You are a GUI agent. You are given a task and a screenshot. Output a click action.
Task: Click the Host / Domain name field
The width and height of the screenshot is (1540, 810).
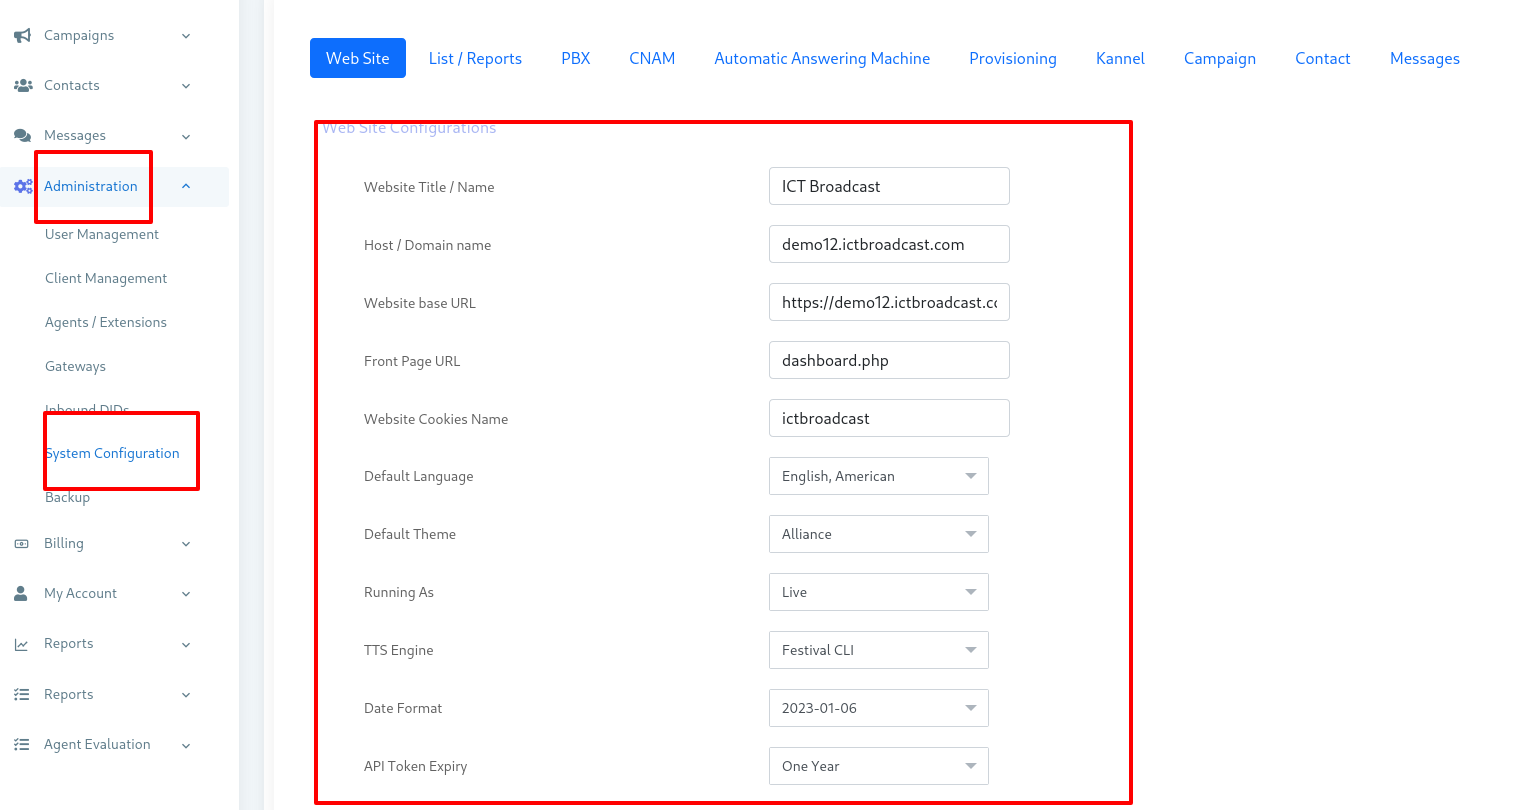(x=889, y=244)
